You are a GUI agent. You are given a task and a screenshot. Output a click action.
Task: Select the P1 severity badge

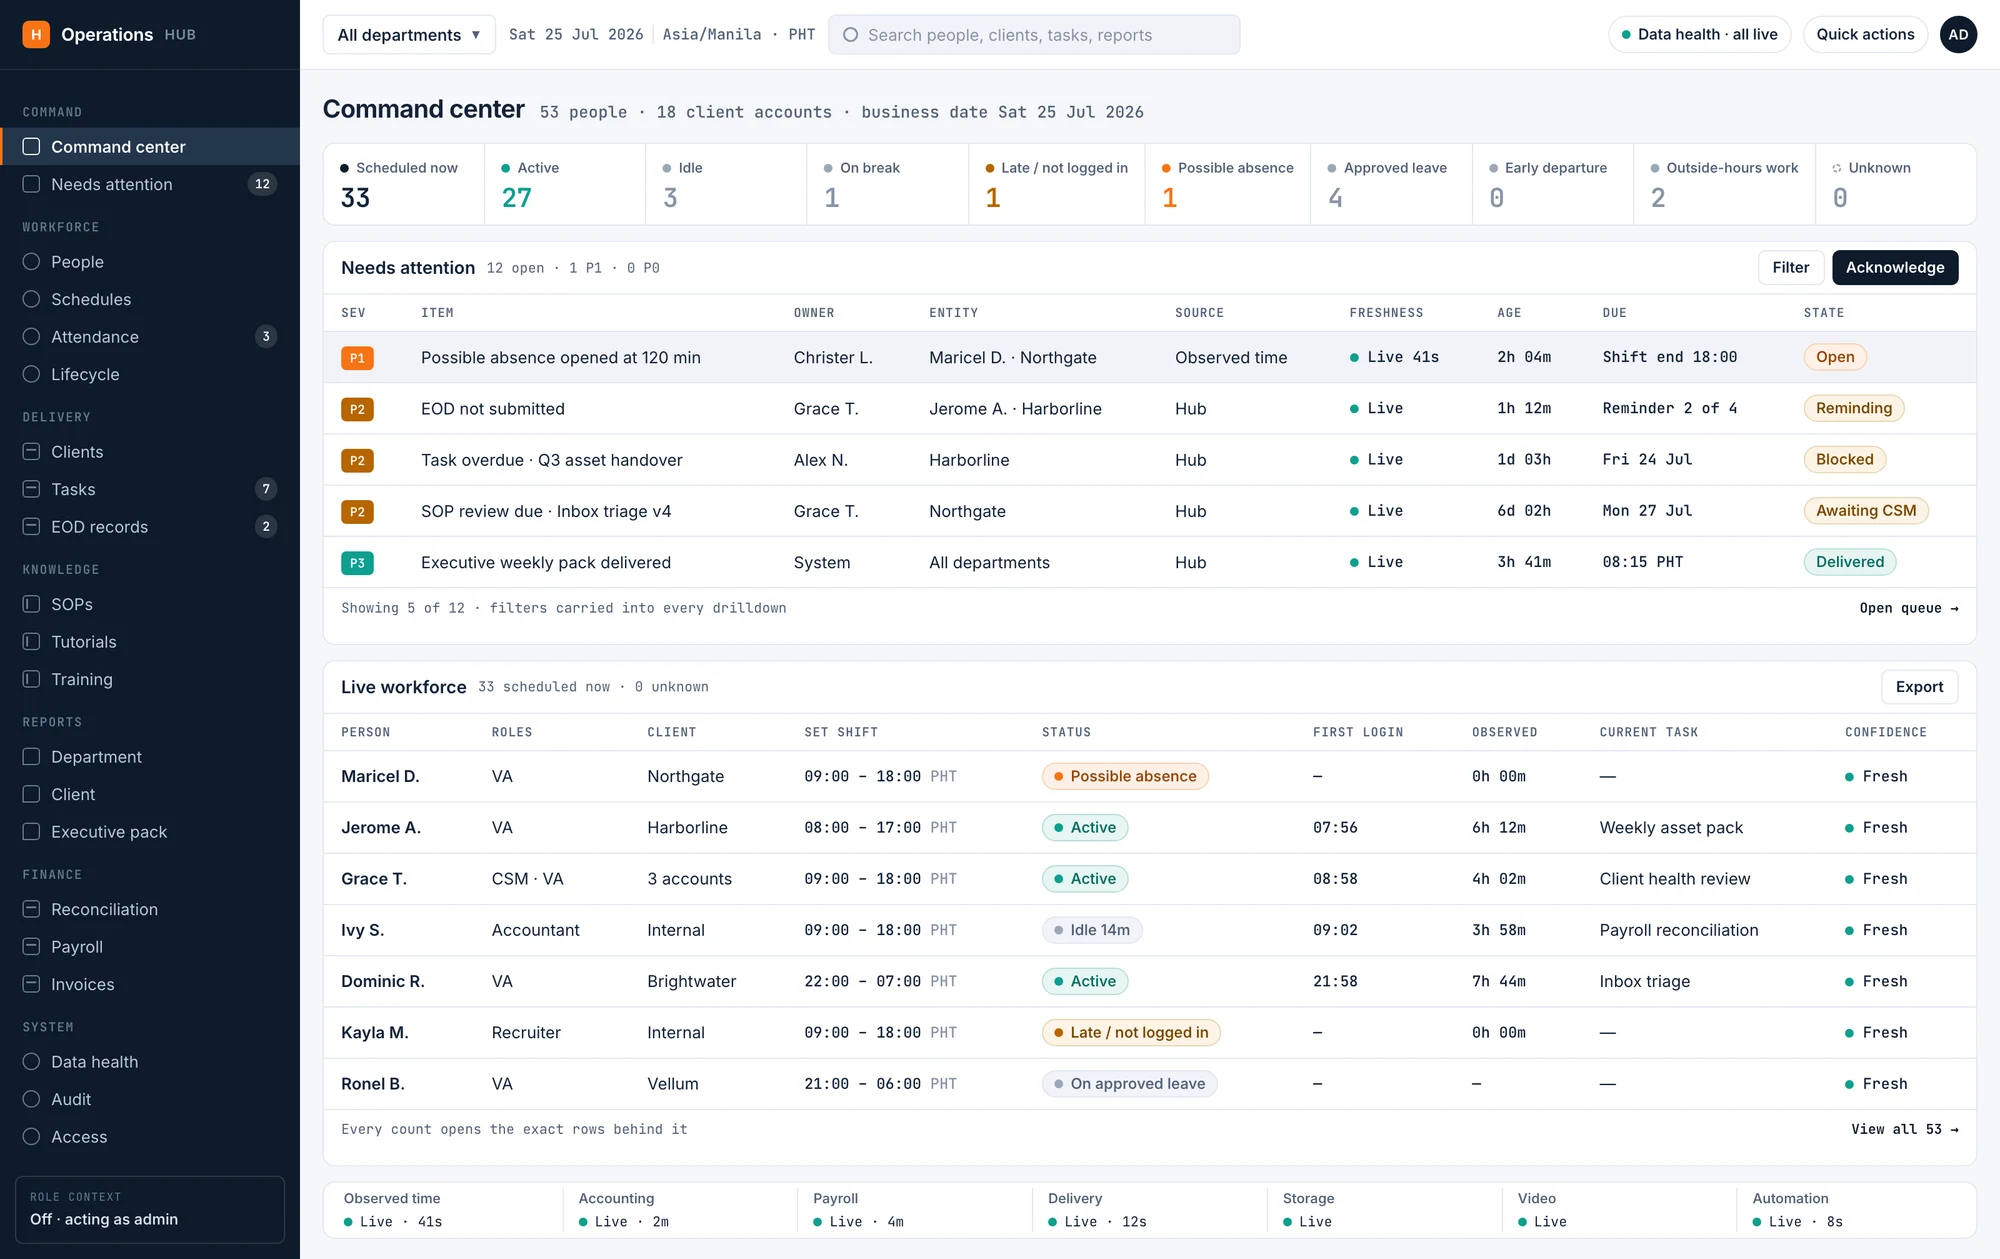357,358
